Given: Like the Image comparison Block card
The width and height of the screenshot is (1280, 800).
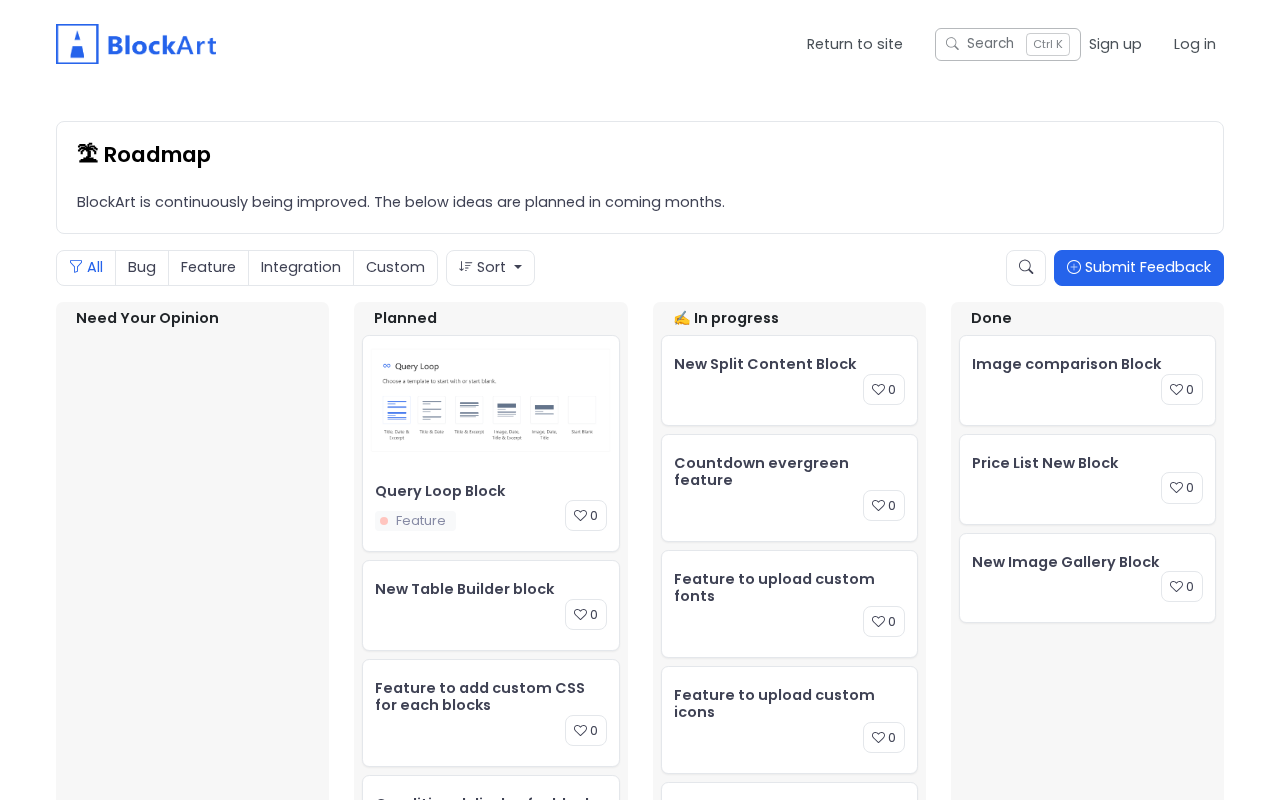Looking at the screenshot, I should point(1182,390).
